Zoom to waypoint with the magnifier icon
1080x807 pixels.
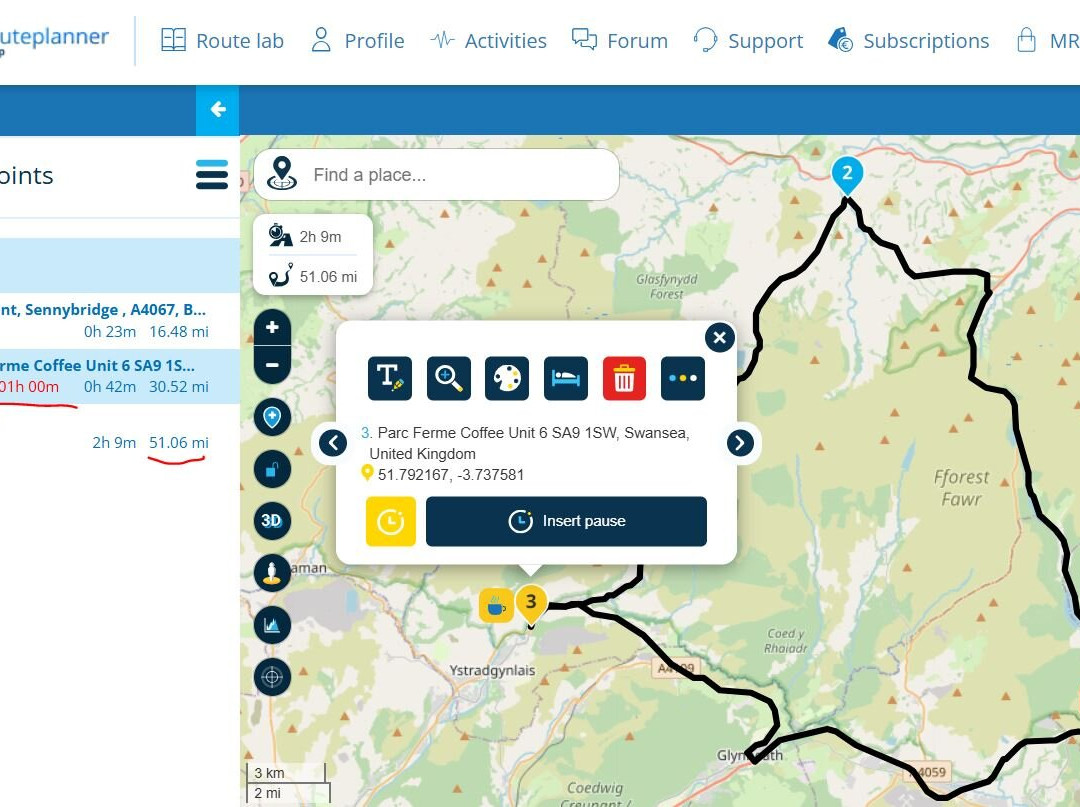[449, 378]
